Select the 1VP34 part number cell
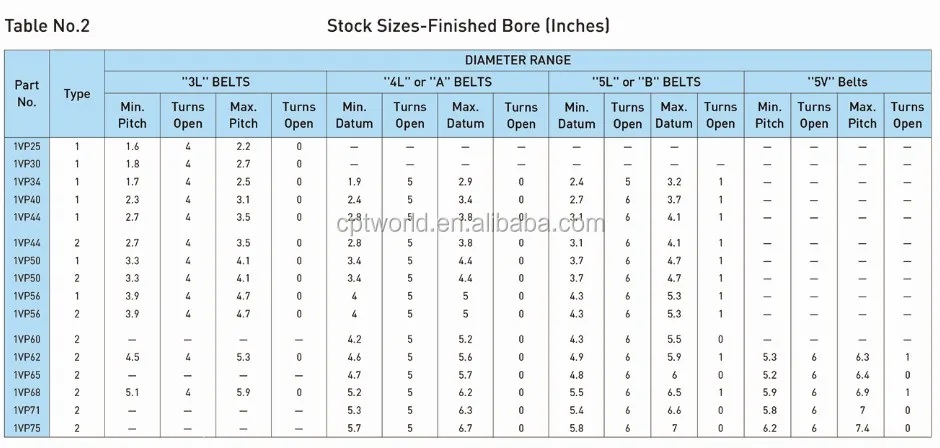Image resolution: width=940 pixels, height=448 pixels. pyautogui.click(x=27, y=181)
